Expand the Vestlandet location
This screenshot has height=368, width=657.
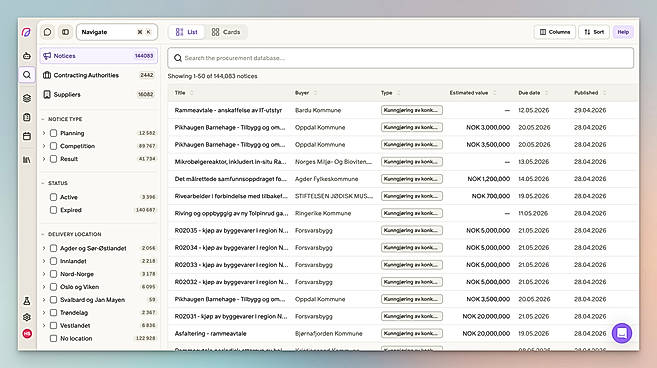click(44, 325)
